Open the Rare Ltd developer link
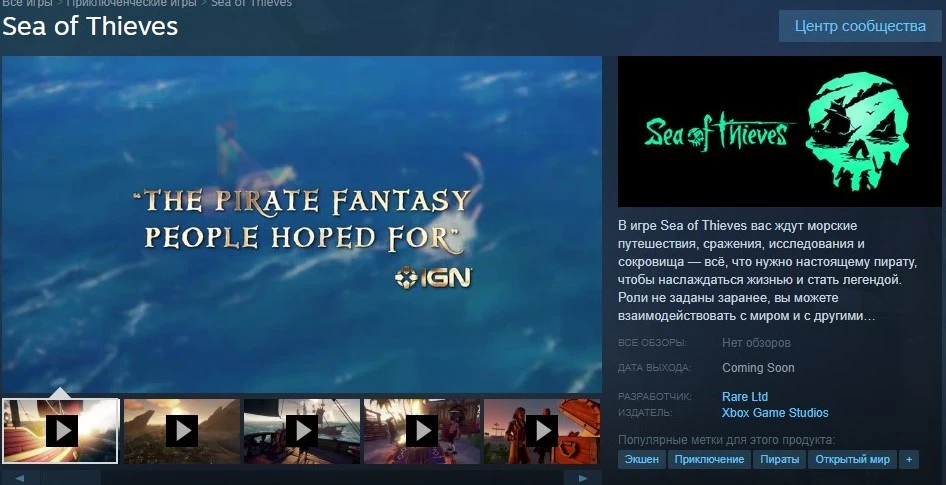 tap(744, 396)
